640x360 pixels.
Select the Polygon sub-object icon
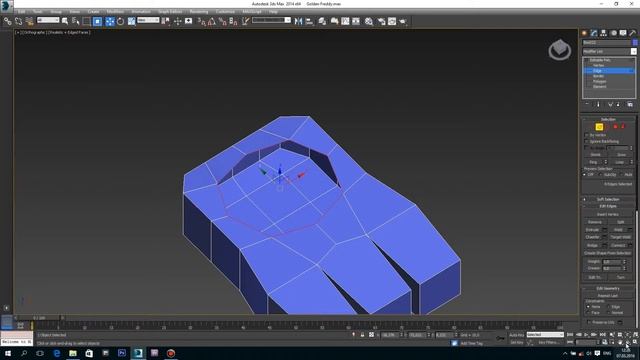[x=615, y=127]
